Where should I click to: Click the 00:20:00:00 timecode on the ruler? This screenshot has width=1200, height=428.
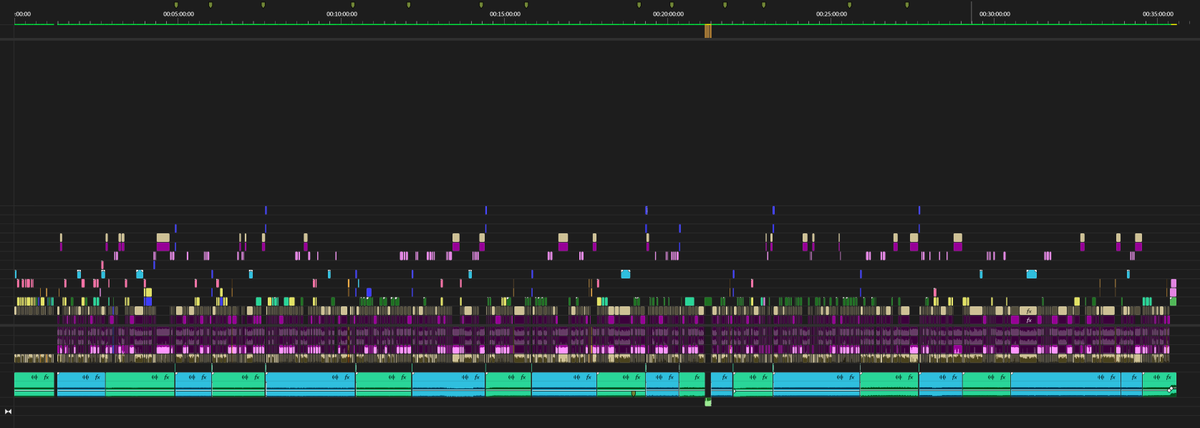[x=668, y=14]
